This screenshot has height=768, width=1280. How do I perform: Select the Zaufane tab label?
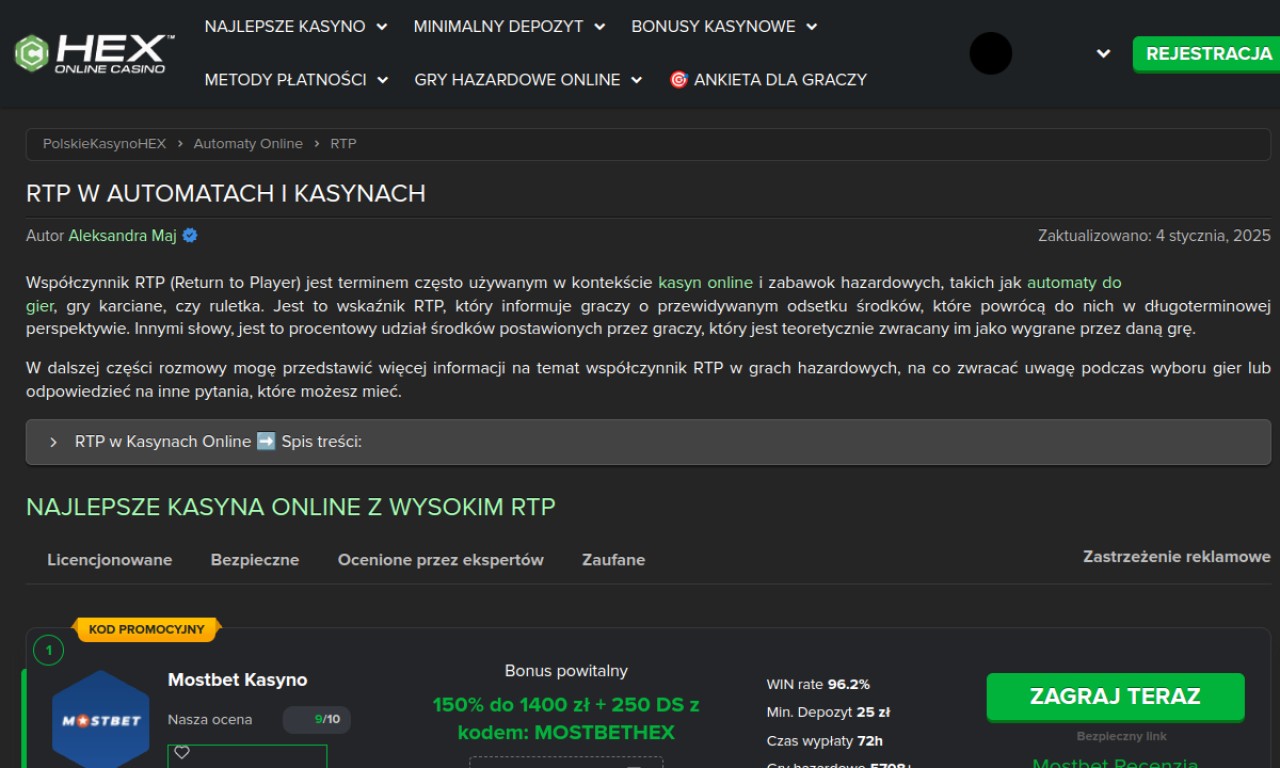(613, 560)
